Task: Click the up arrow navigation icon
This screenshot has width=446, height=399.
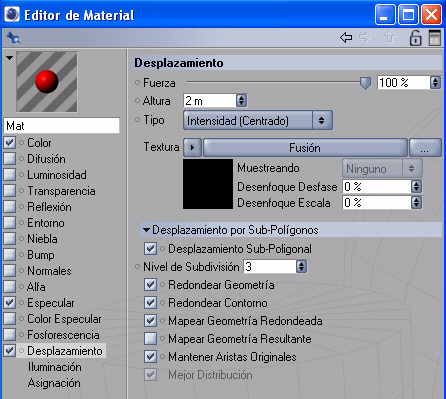Action: pos(390,37)
